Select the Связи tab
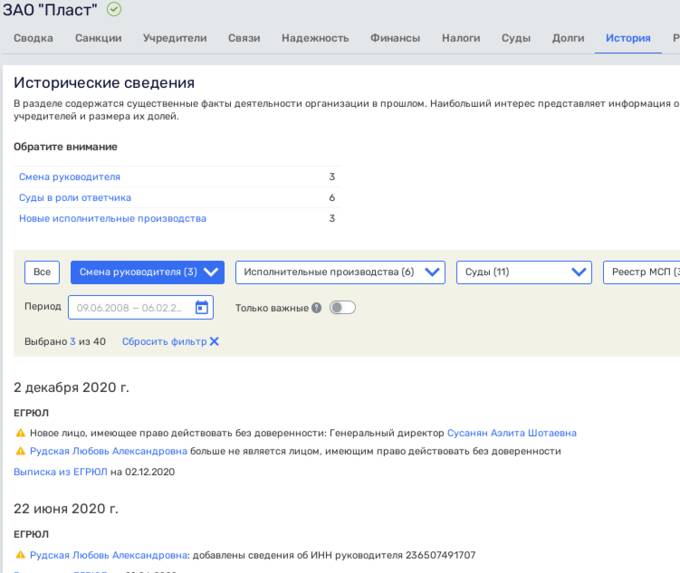Viewport: 680px width, 573px height. (244, 38)
